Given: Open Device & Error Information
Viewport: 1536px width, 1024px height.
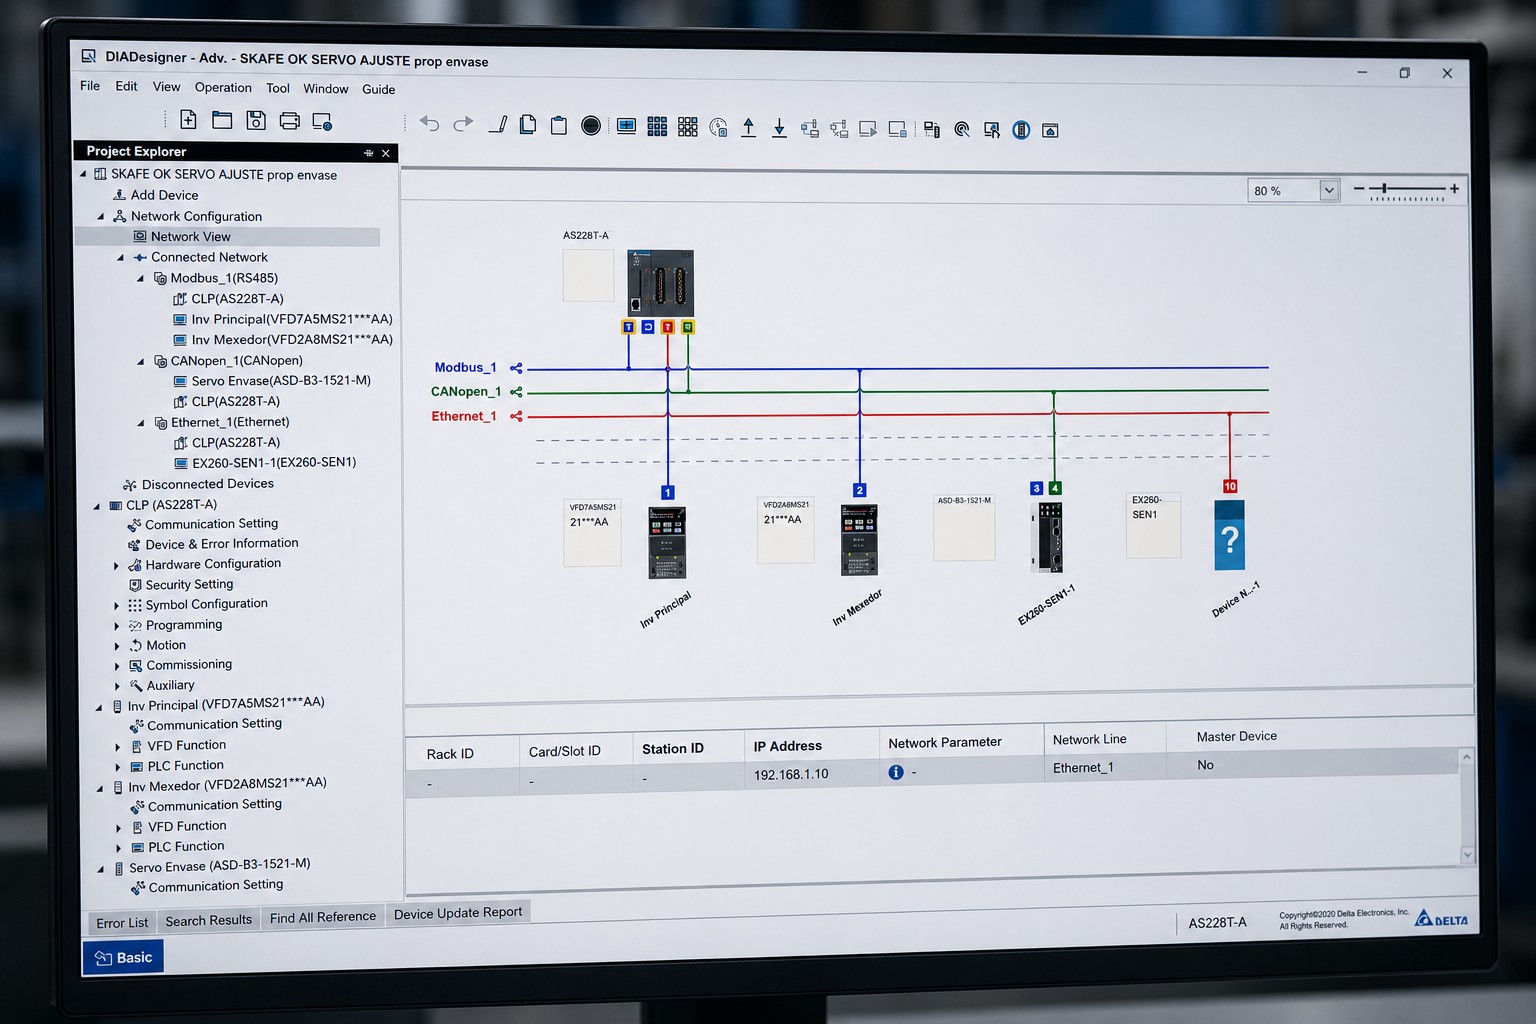Looking at the screenshot, I should point(222,544).
